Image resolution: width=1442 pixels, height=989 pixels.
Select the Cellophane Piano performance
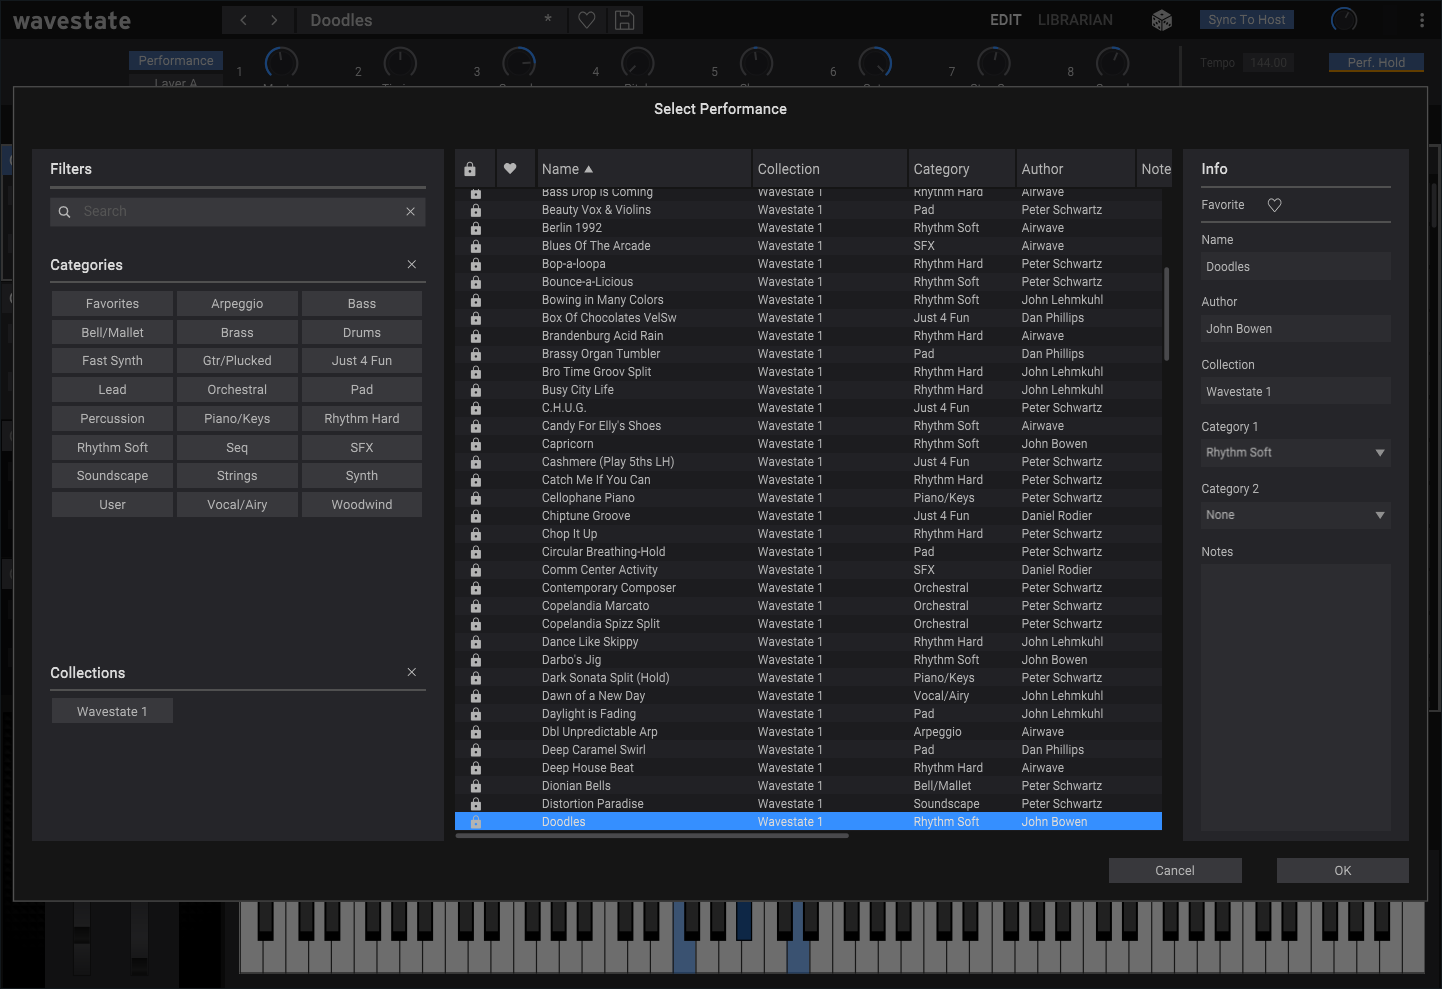pos(808,498)
